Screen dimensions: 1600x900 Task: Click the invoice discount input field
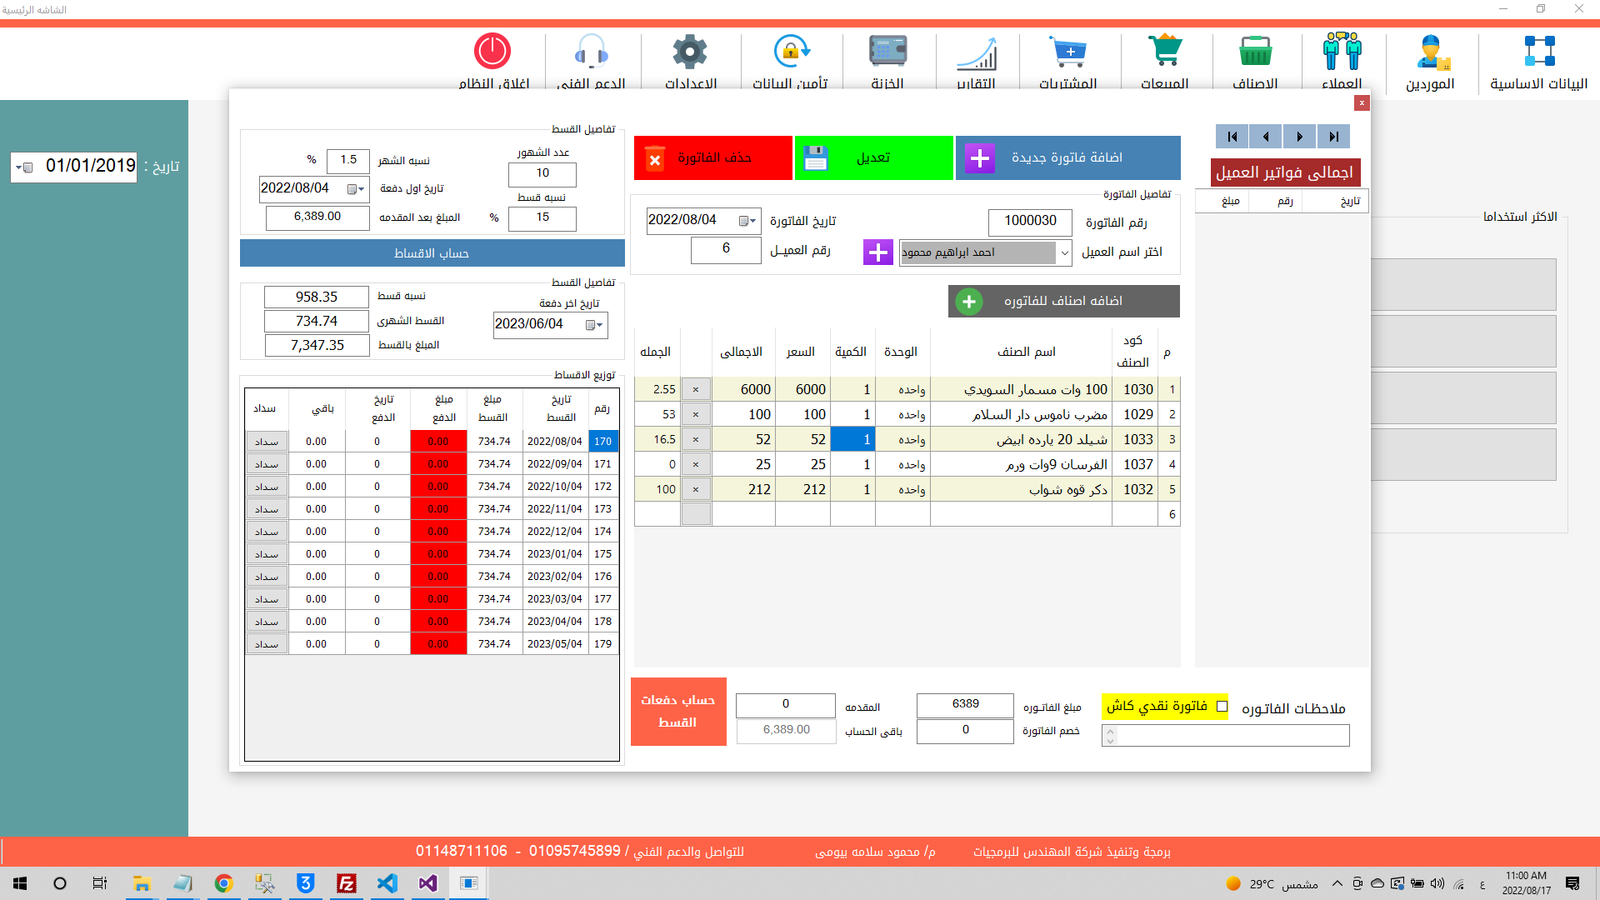964,730
